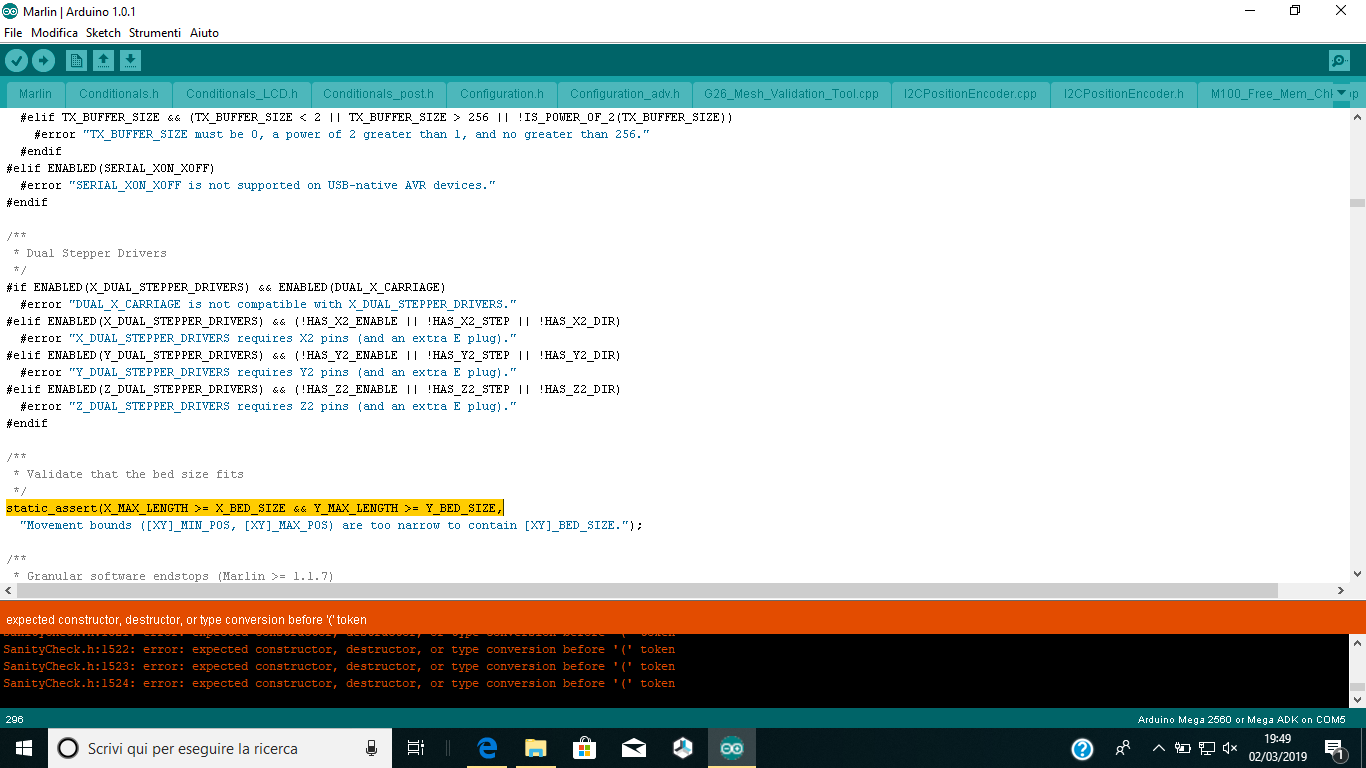Select the G26_Mesh_Validation_Tool.cpp tab
This screenshot has width=1366, height=768.
pos(790,94)
